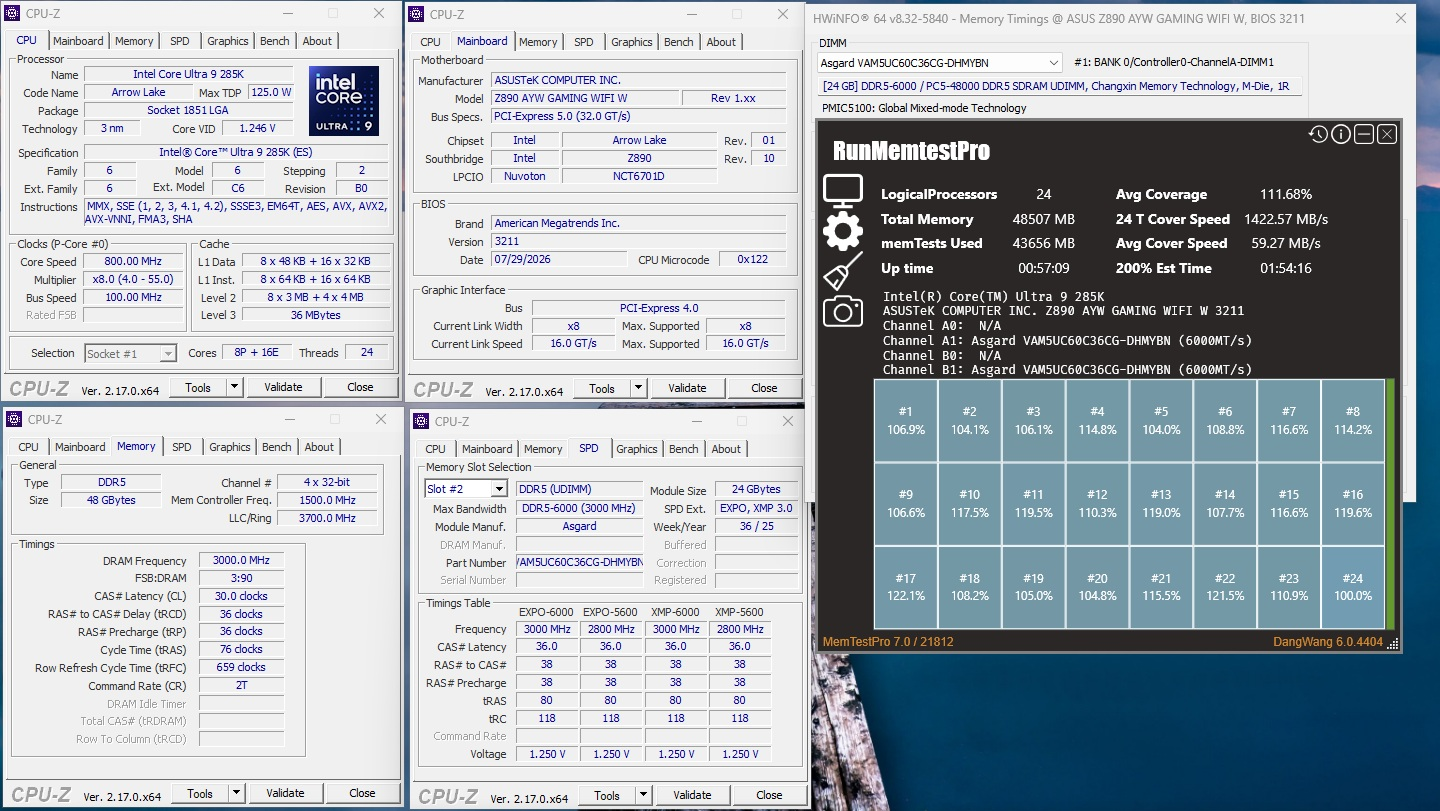This screenshot has height=811, width=1440.
Task: Open Tools dropdown arrow in CPU-Z motherboard window
Action: 638,388
